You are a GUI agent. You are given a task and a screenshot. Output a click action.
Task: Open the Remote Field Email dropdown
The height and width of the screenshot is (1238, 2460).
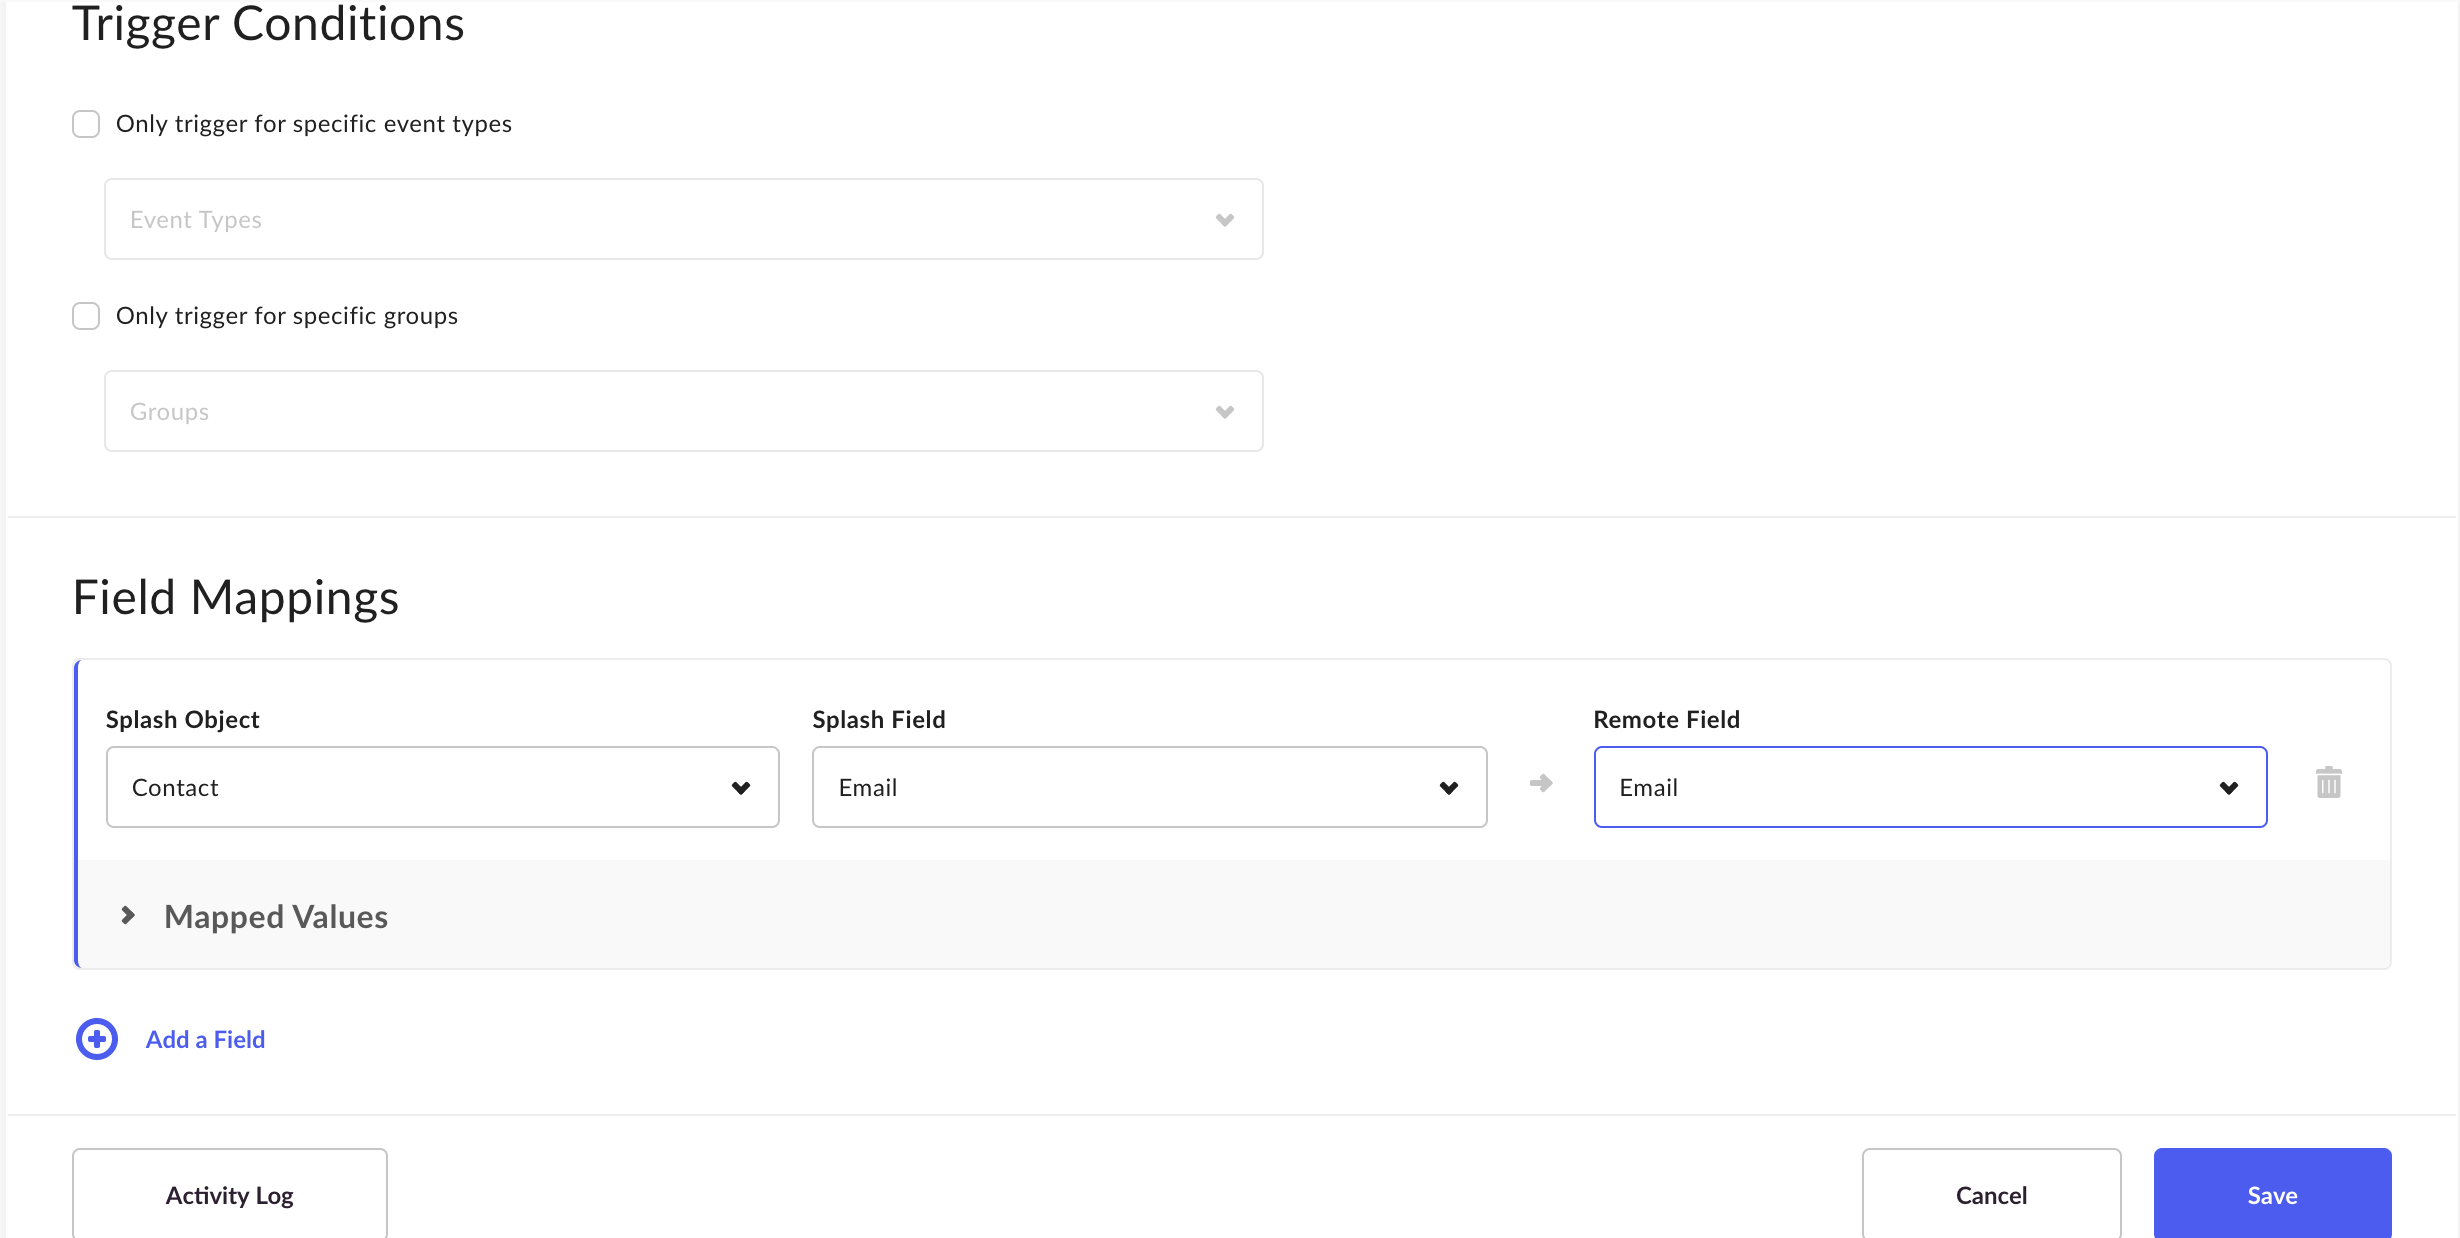coord(1930,787)
